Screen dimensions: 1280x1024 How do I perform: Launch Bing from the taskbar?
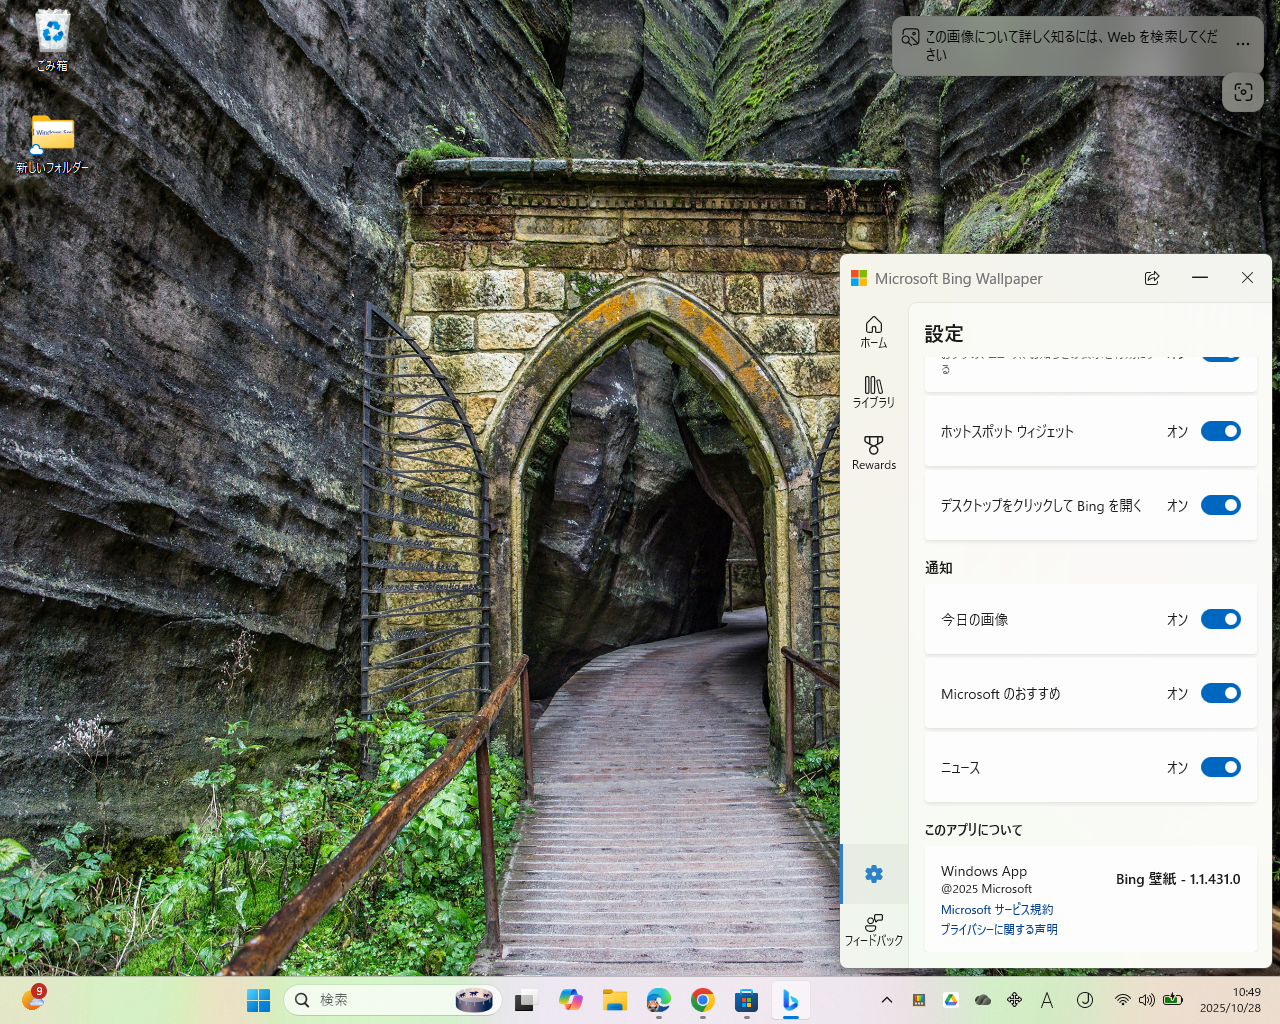(x=790, y=1000)
